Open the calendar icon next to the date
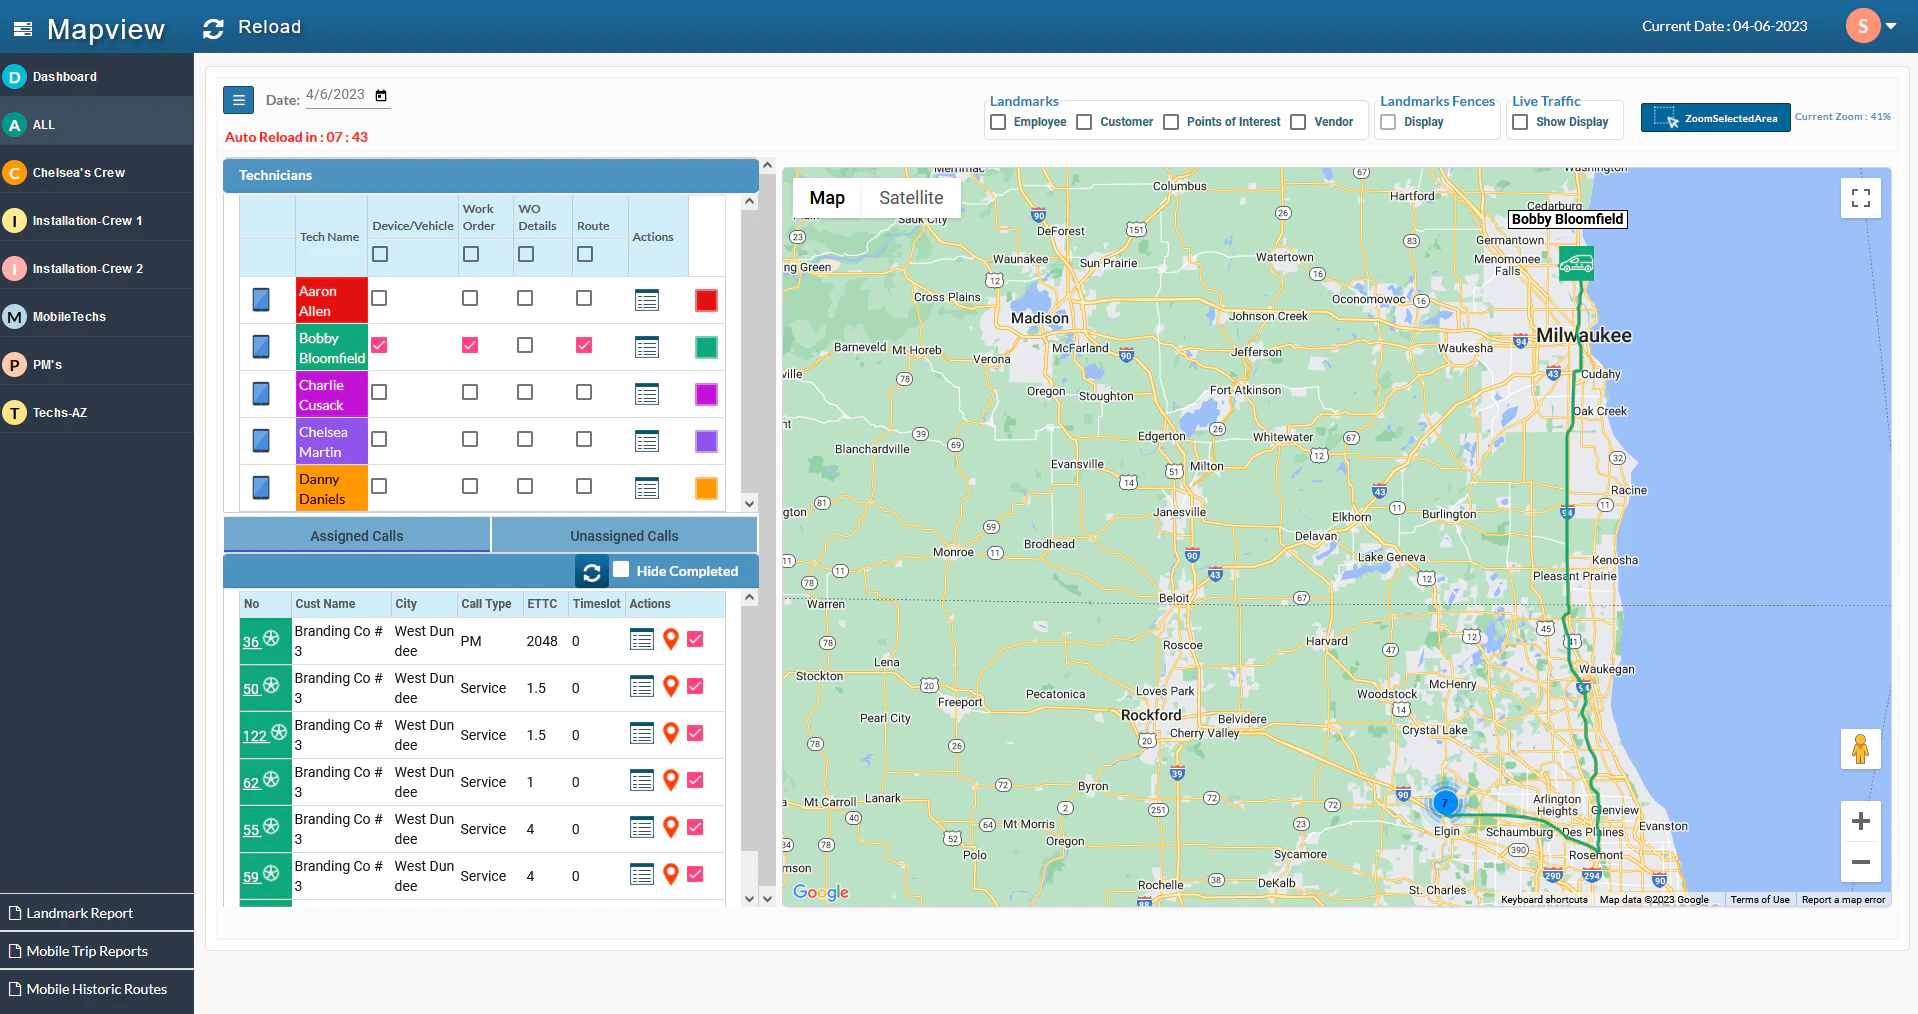This screenshot has height=1014, width=1918. [x=380, y=95]
